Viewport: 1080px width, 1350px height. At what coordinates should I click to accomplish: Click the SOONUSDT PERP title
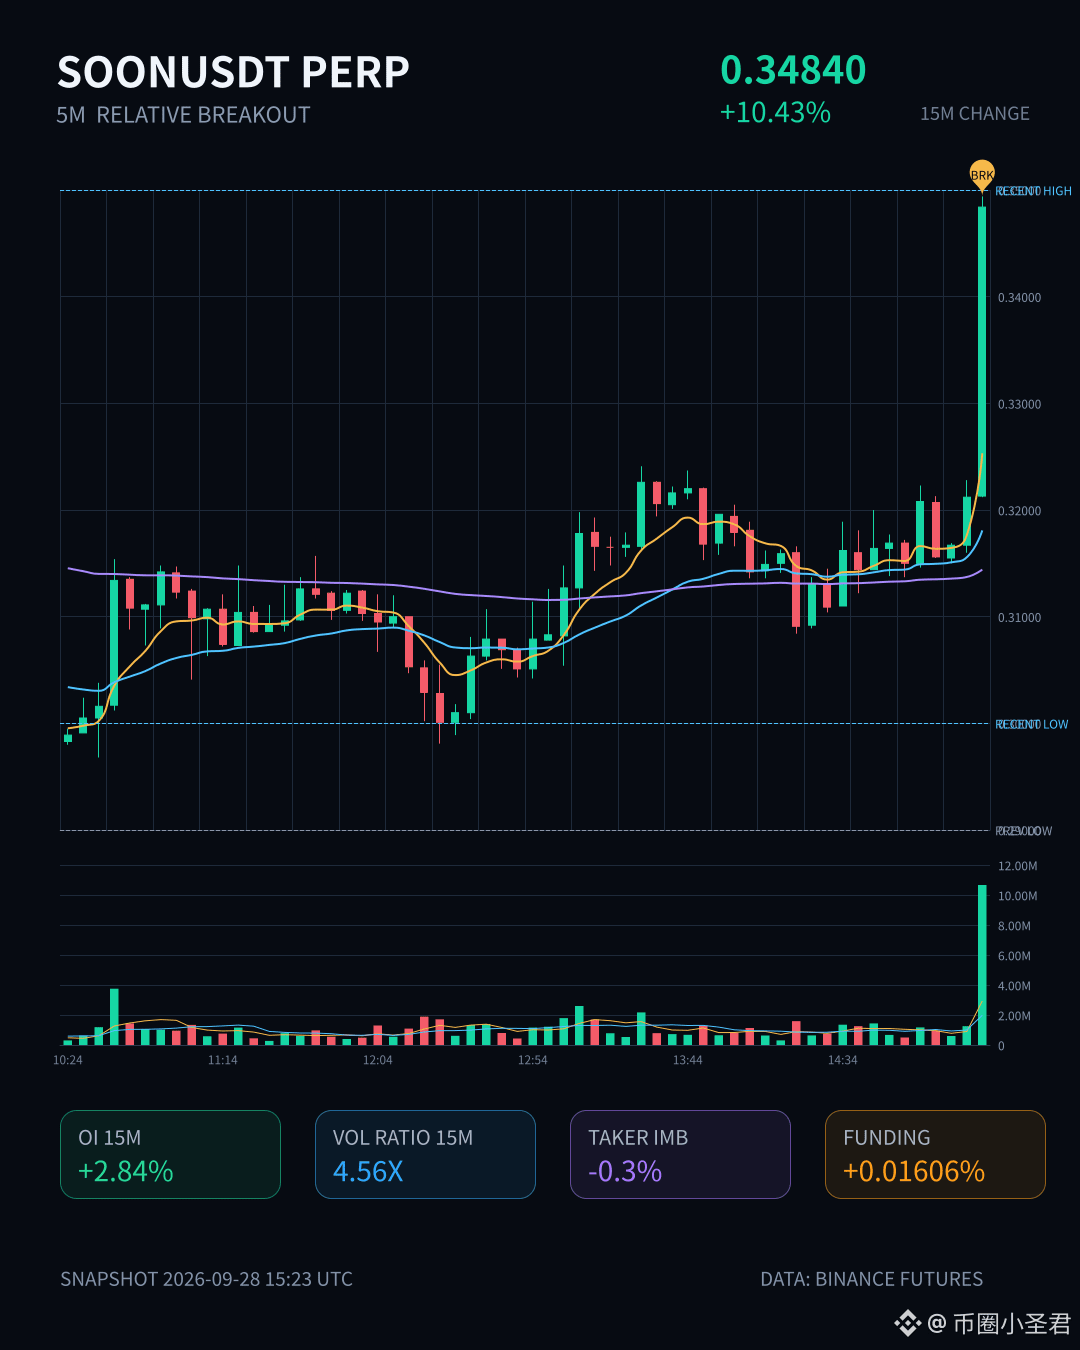(x=233, y=72)
